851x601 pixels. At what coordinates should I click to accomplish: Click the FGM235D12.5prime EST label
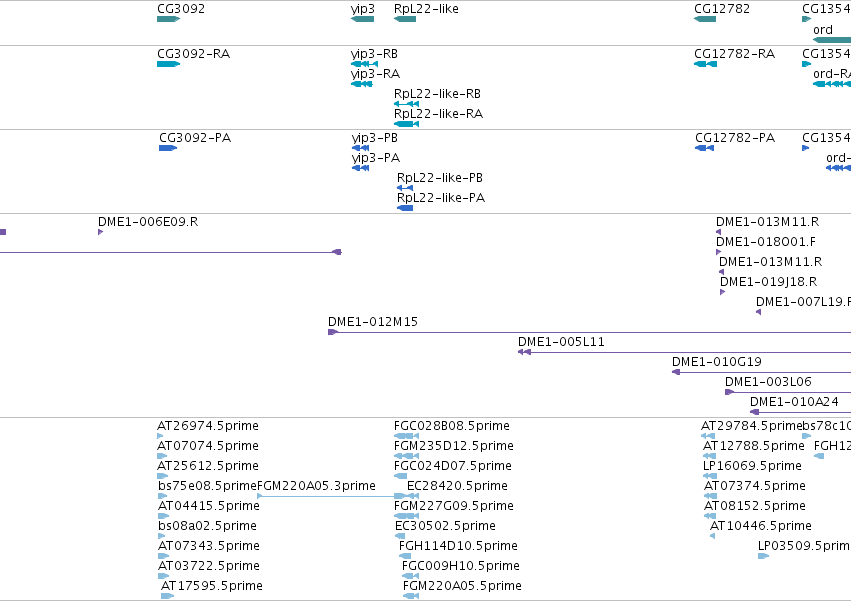pyautogui.click(x=454, y=446)
